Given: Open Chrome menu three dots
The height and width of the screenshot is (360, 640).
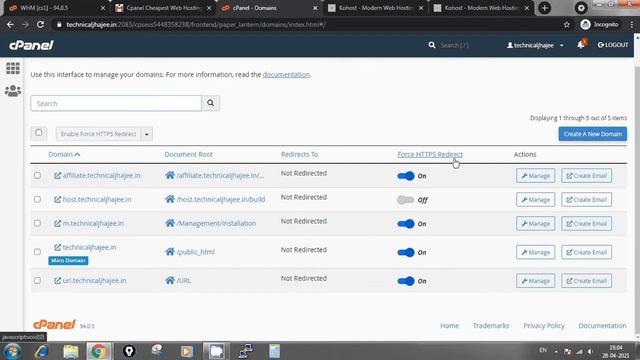Looking at the screenshot, I should 632,24.
